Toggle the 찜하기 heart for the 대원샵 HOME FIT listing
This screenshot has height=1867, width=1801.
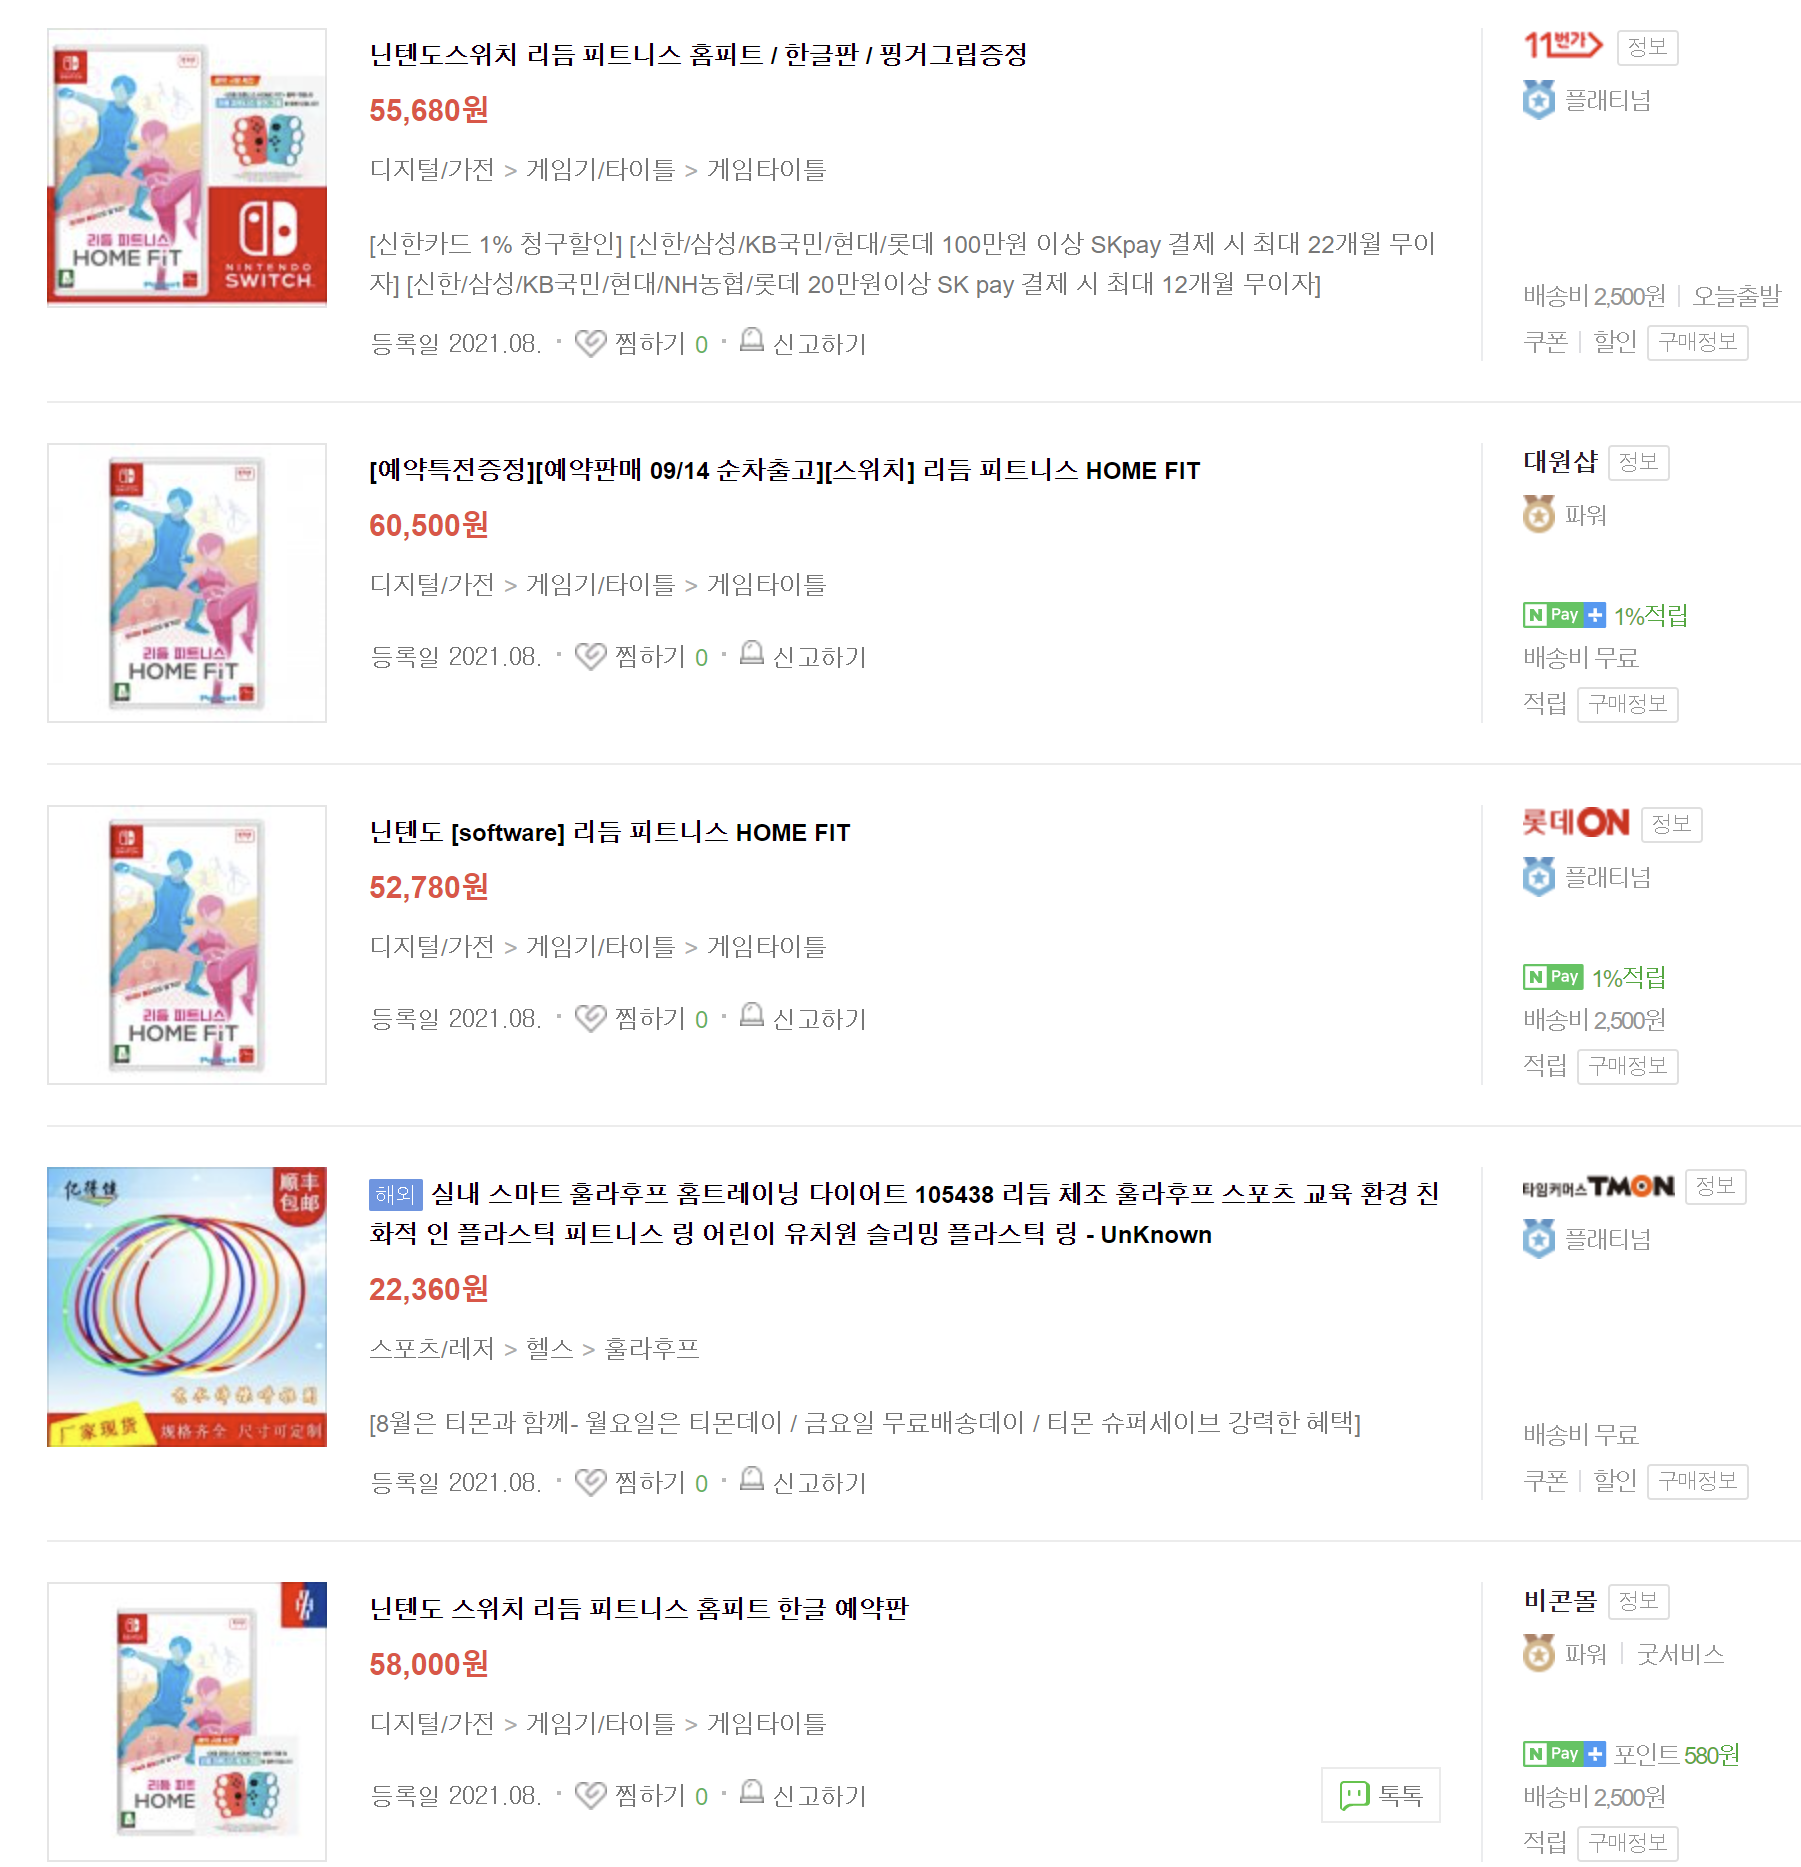click(590, 656)
